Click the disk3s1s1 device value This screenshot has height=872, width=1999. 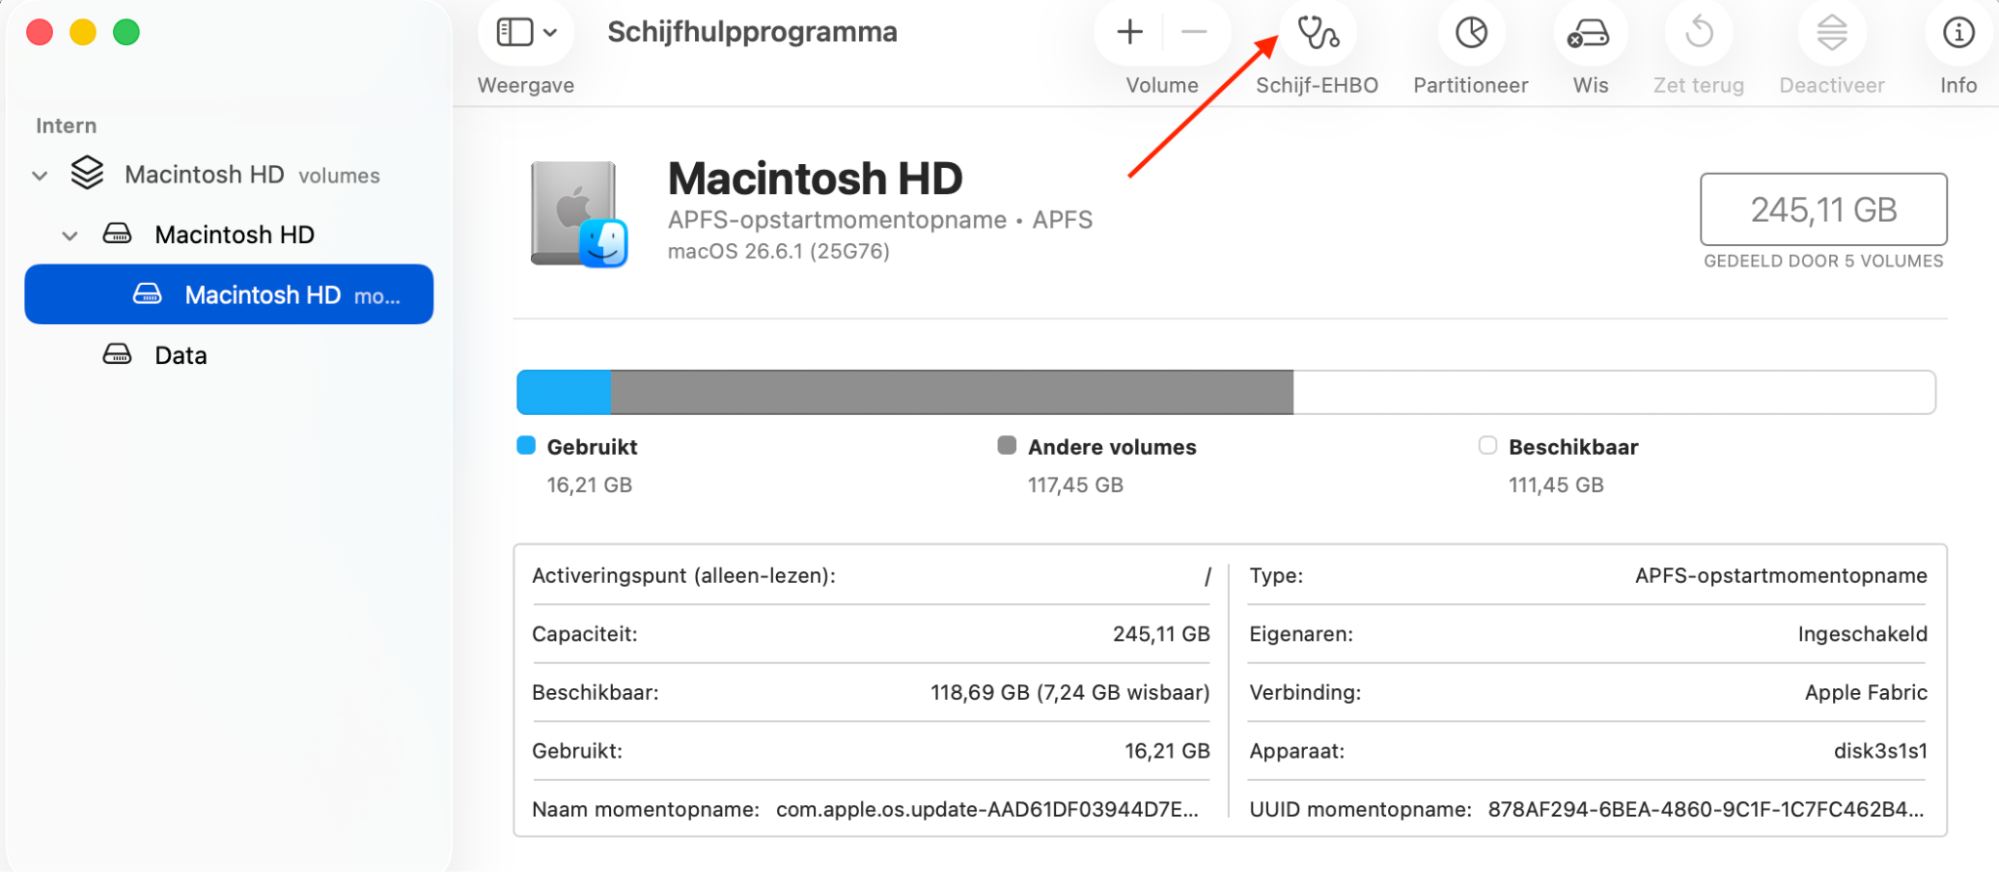tap(1880, 751)
